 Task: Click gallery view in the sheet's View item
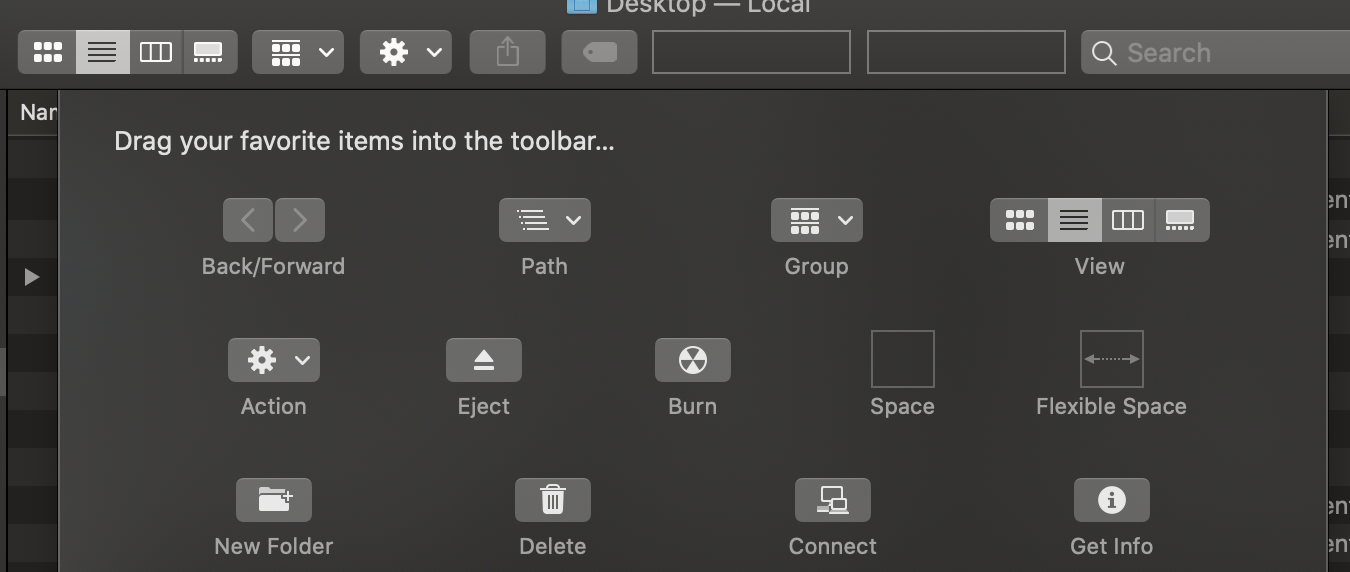coord(1182,220)
